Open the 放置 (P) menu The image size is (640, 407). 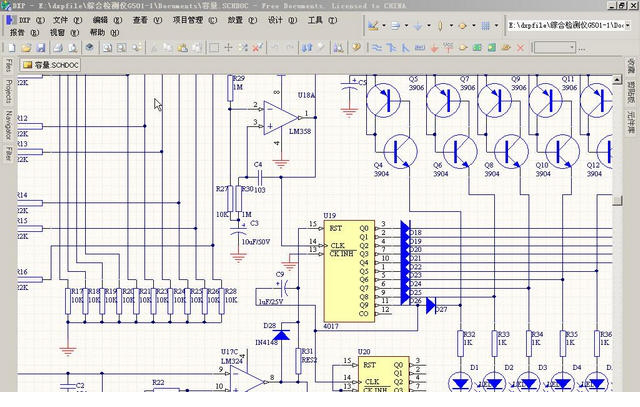(242, 20)
